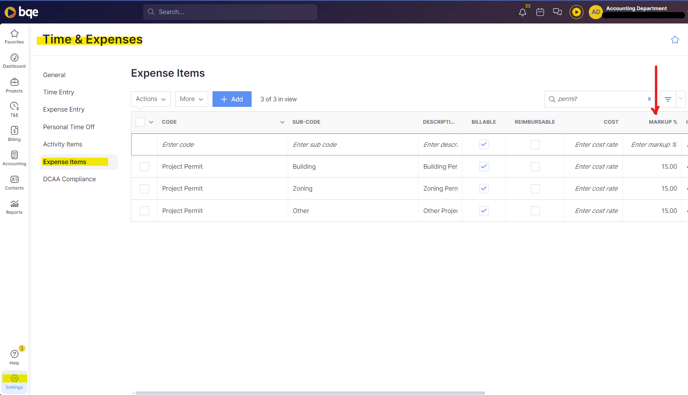Go to Billing sidebar icon
The width and height of the screenshot is (688, 395).
(14, 133)
